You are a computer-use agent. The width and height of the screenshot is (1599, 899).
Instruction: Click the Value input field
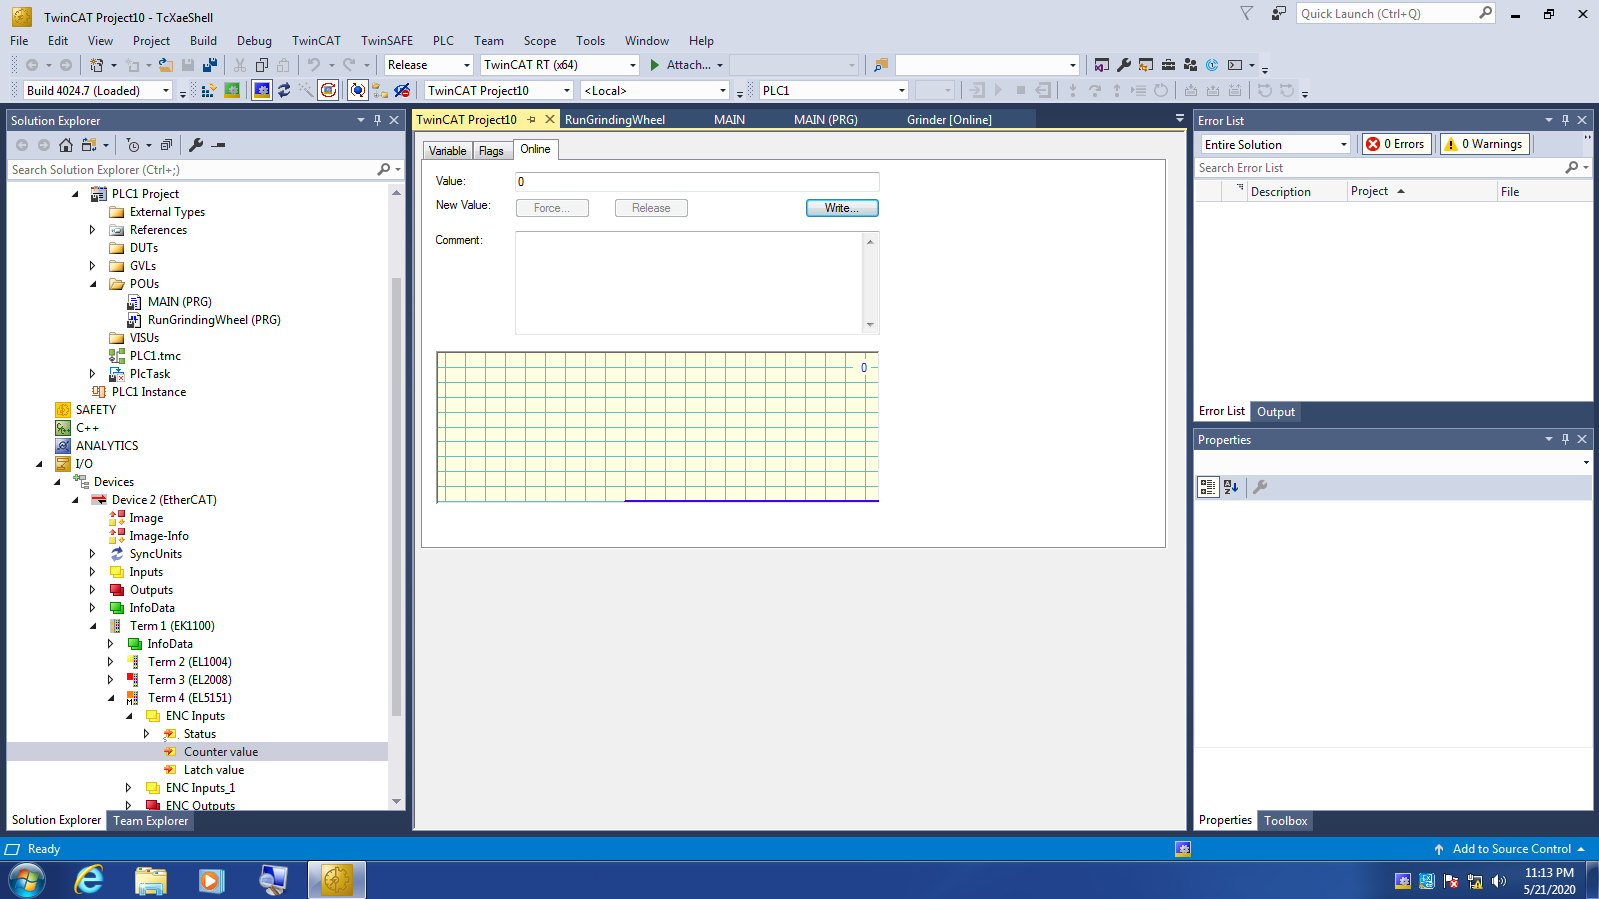click(x=697, y=182)
